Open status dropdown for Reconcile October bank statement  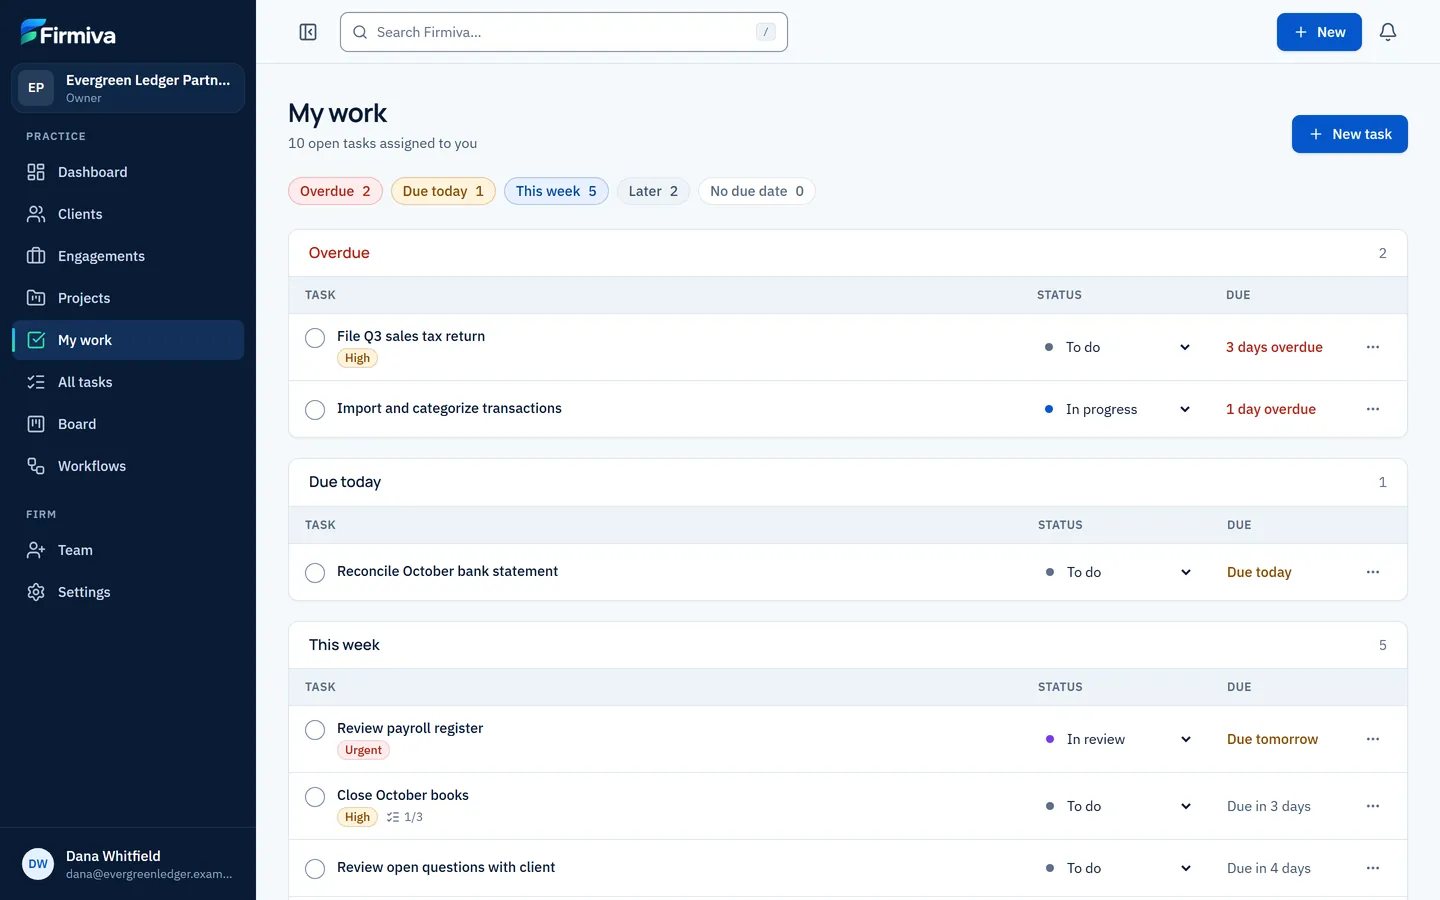(1118, 572)
